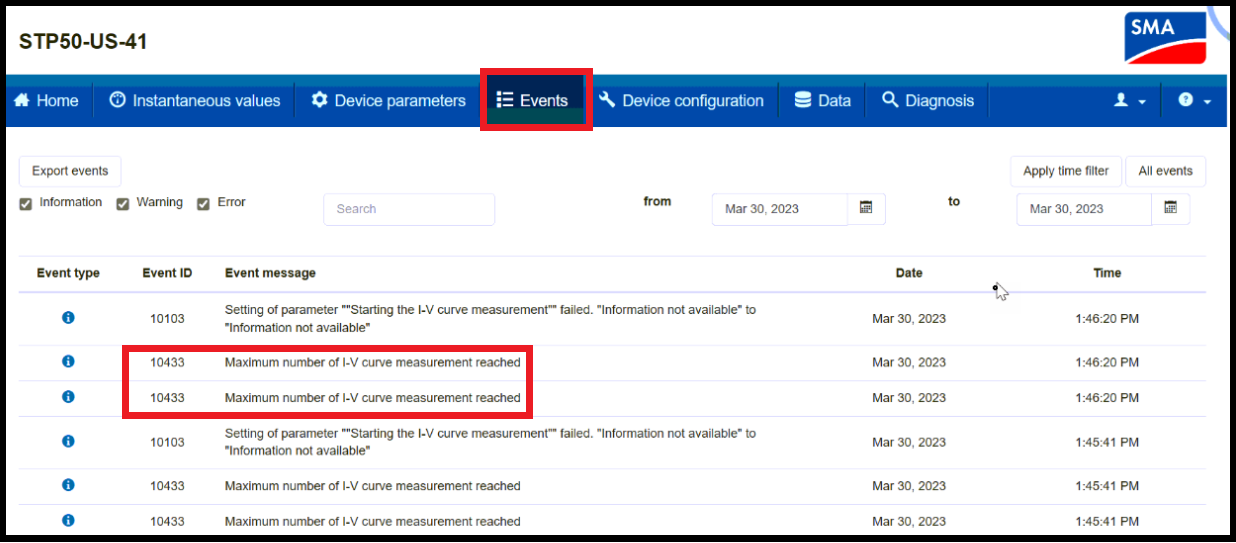The width and height of the screenshot is (1236, 543).
Task: Expand the user account dropdown
Action: point(1130,101)
